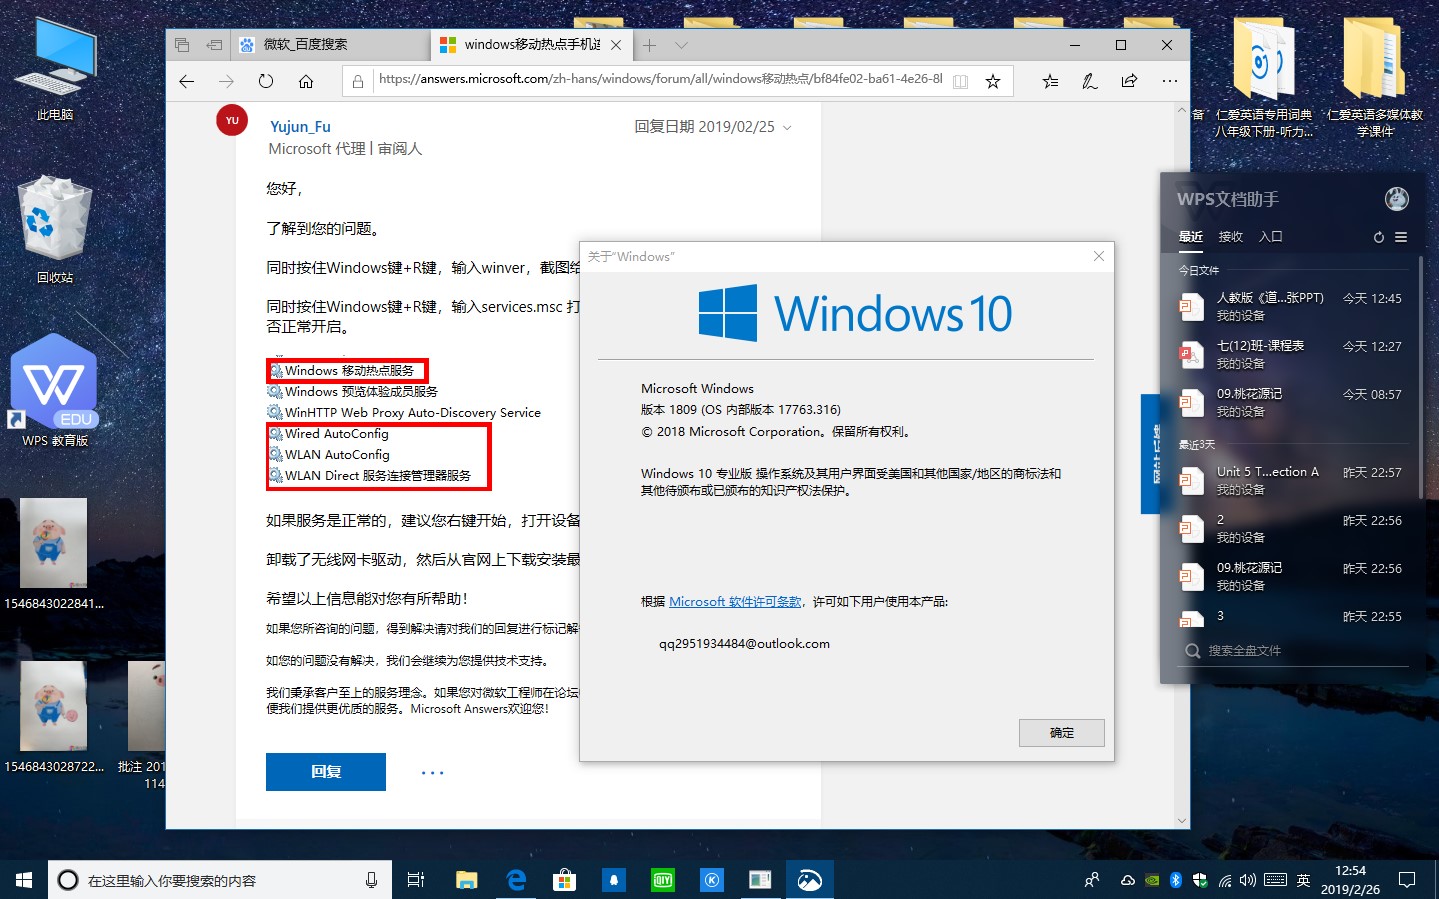Share this page icon in Edge
1439x899 pixels.
coord(1129,81)
